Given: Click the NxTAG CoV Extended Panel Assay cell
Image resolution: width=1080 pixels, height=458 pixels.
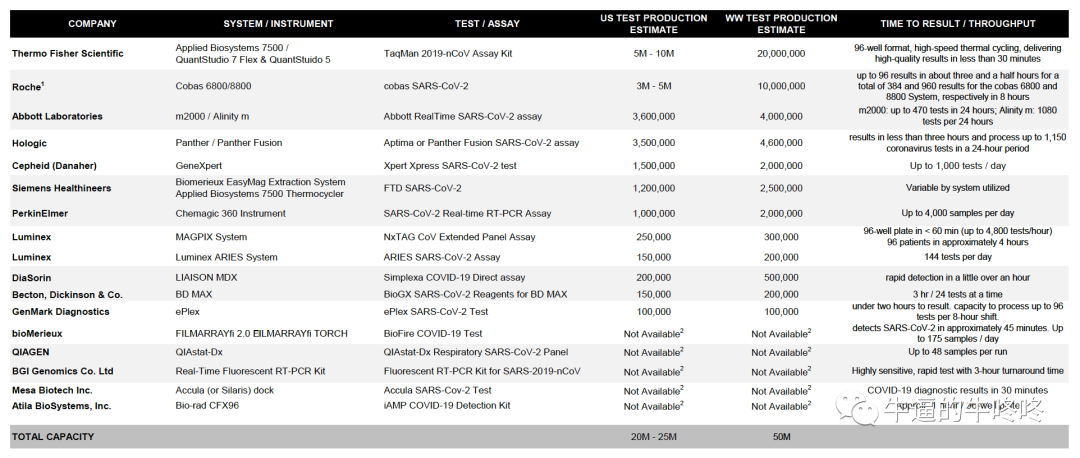Looking at the screenshot, I should pos(459,237).
